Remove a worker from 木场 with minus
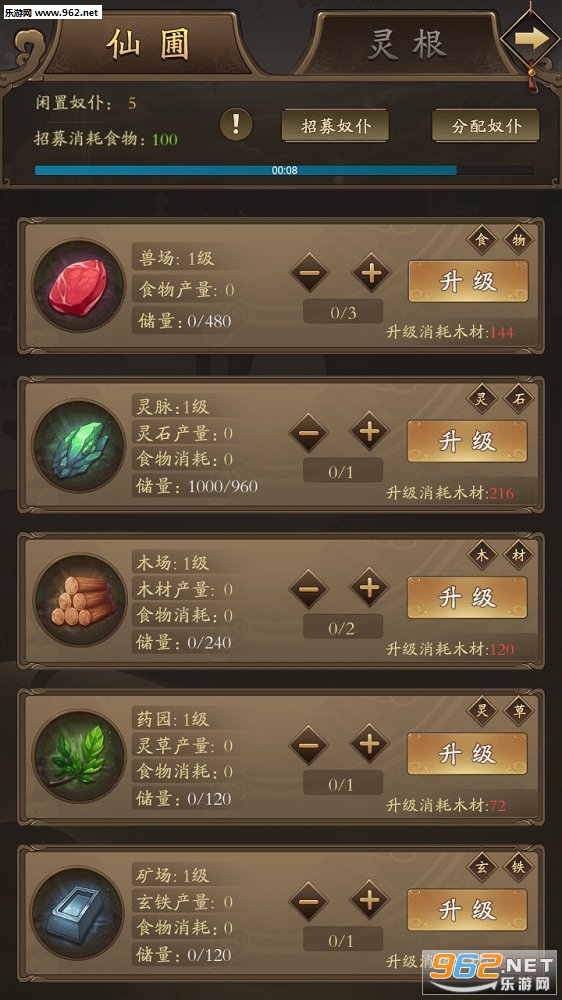The image size is (562, 1000). coord(309,587)
